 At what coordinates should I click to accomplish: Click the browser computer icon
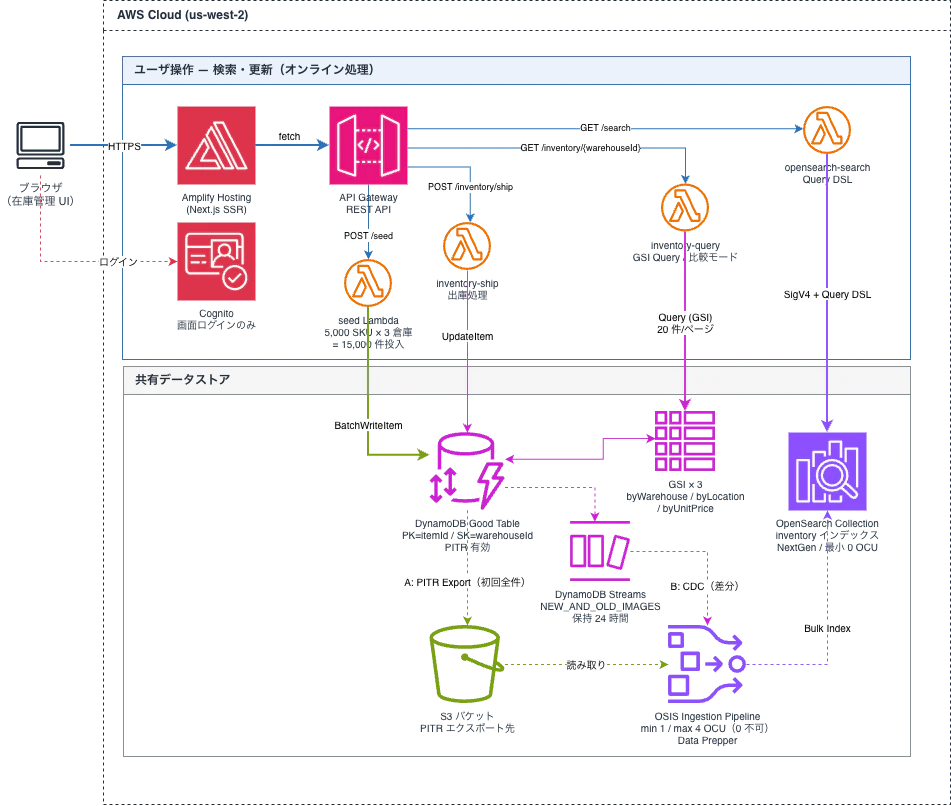click(40, 146)
